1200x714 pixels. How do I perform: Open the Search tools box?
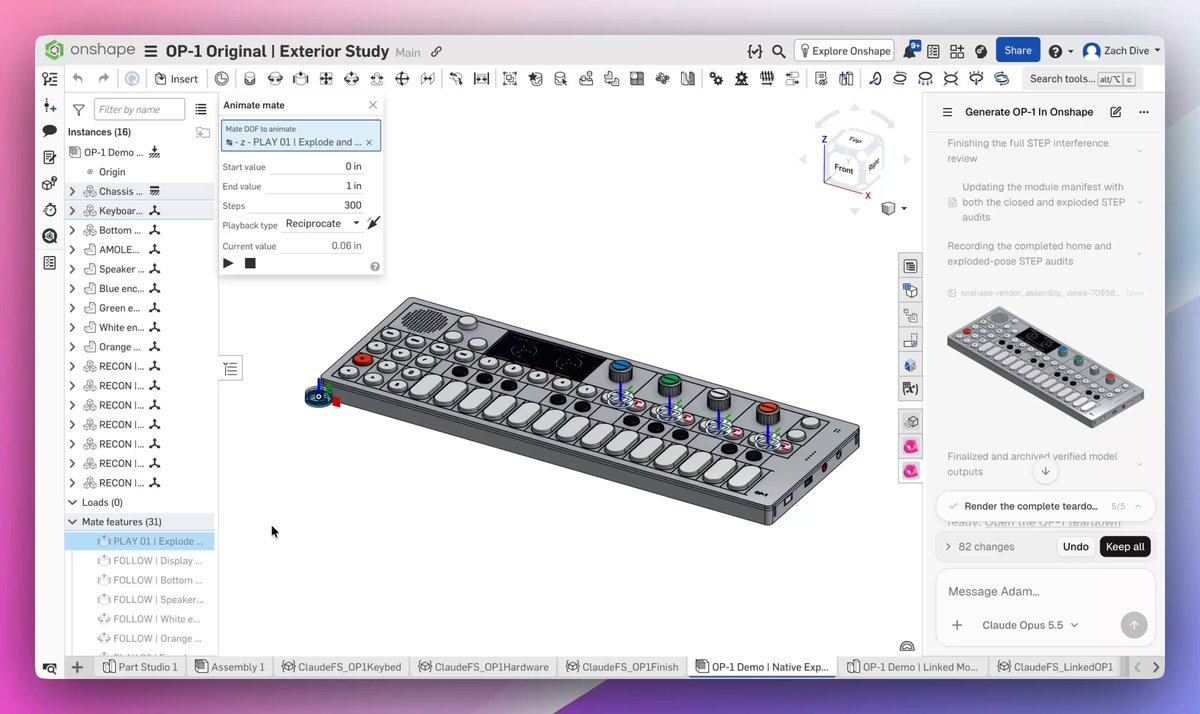coord(1084,79)
